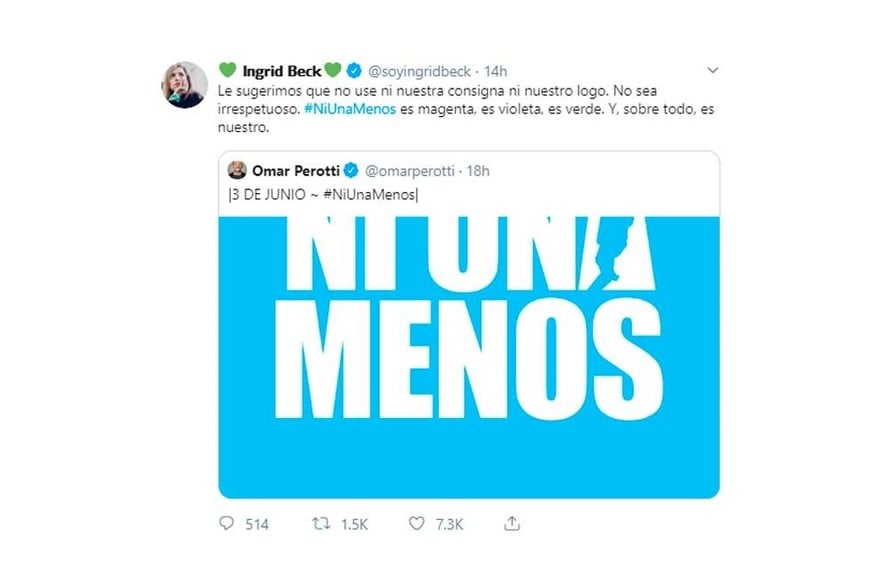Click the reply speech bubble icon

(x=226, y=523)
